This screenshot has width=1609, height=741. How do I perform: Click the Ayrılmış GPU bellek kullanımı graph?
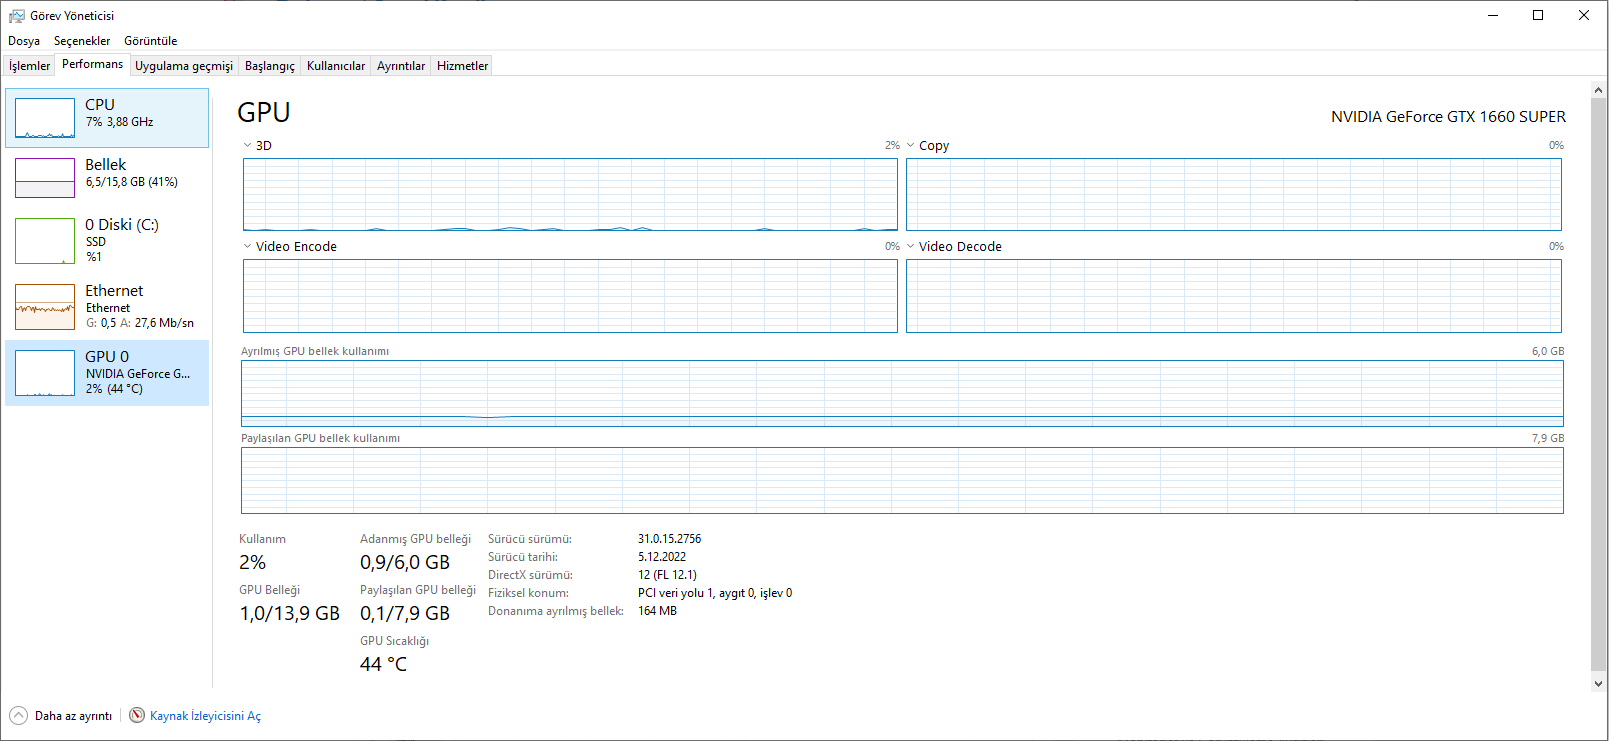point(901,393)
